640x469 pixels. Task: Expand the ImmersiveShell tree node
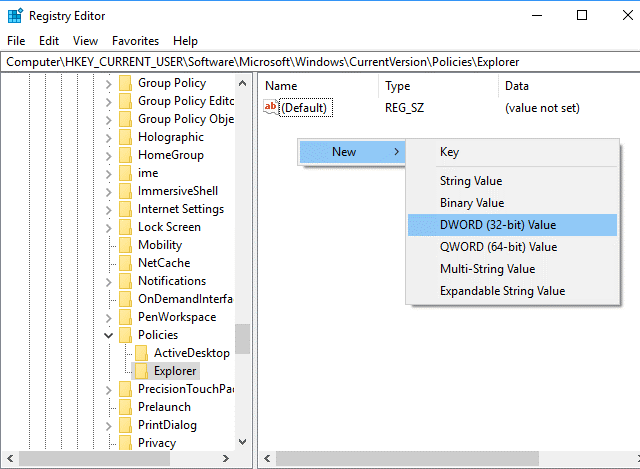pos(109,191)
